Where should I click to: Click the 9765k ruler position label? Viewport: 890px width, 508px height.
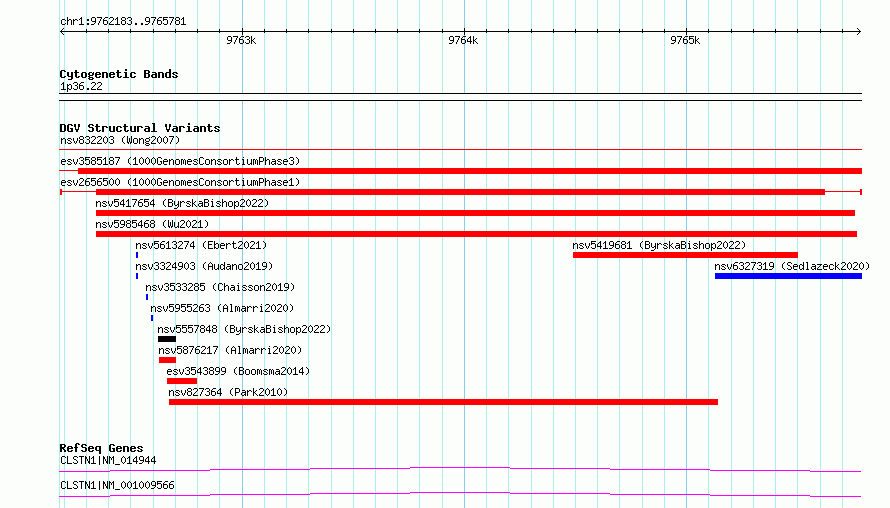685,40
